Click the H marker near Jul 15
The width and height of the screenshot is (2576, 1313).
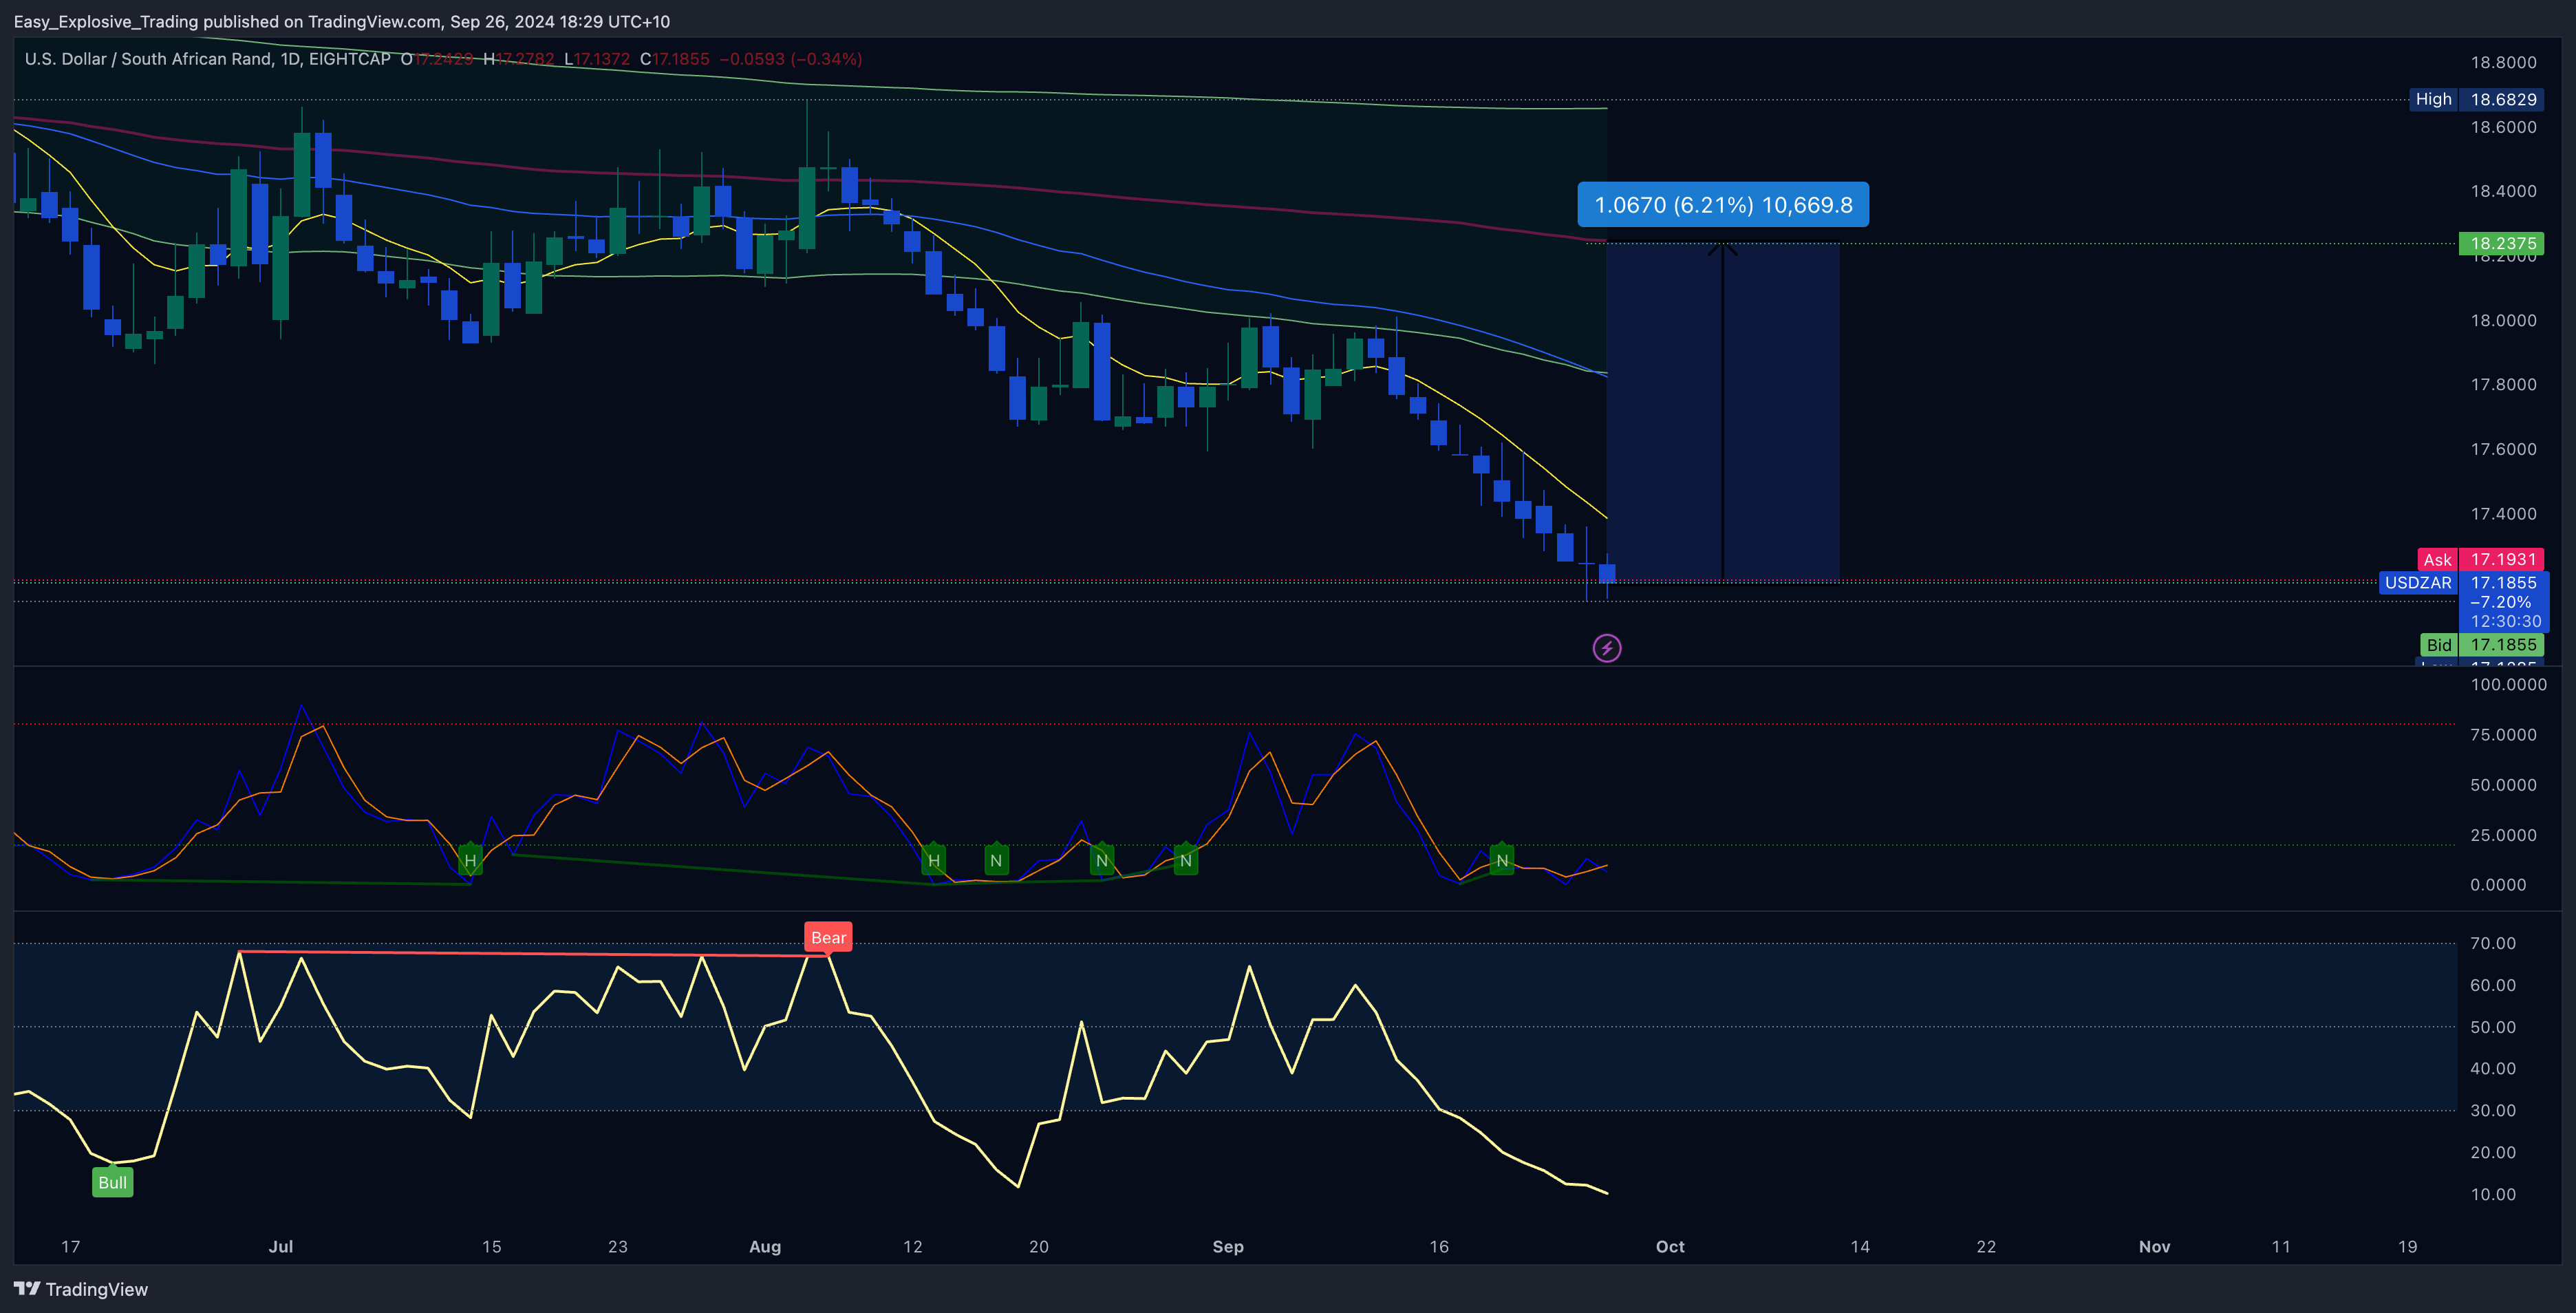(x=470, y=860)
